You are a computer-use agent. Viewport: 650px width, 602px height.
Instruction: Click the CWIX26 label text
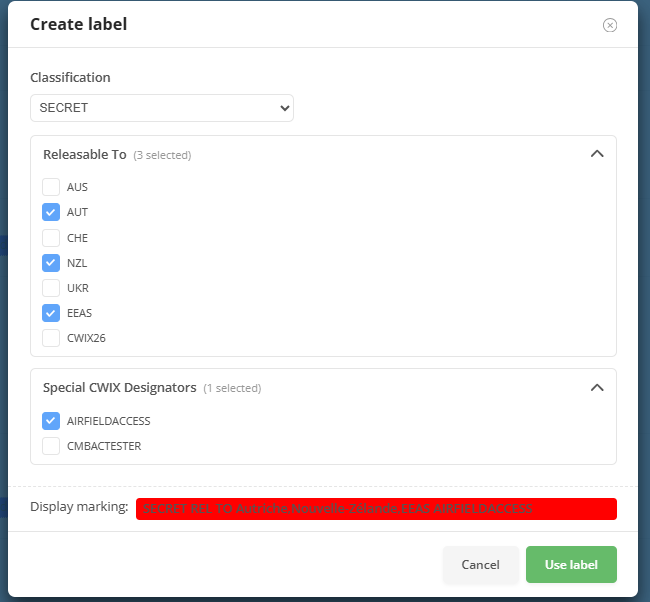86,338
